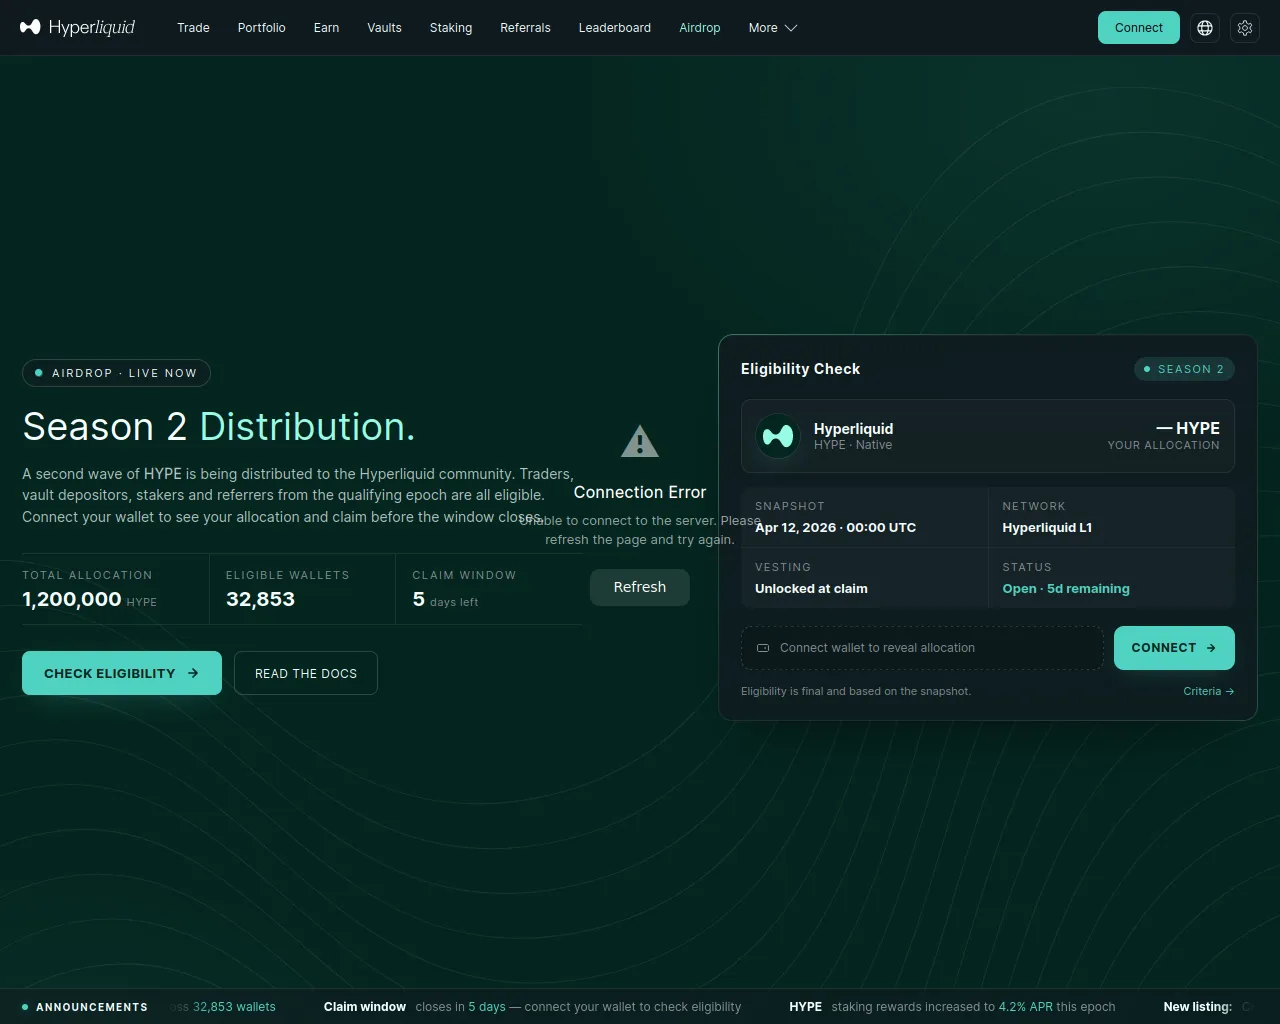Image resolution: width=1280 pixels, height=1024 pixels.
Task: Open the settings gear icon
Action: [1245, 28]
